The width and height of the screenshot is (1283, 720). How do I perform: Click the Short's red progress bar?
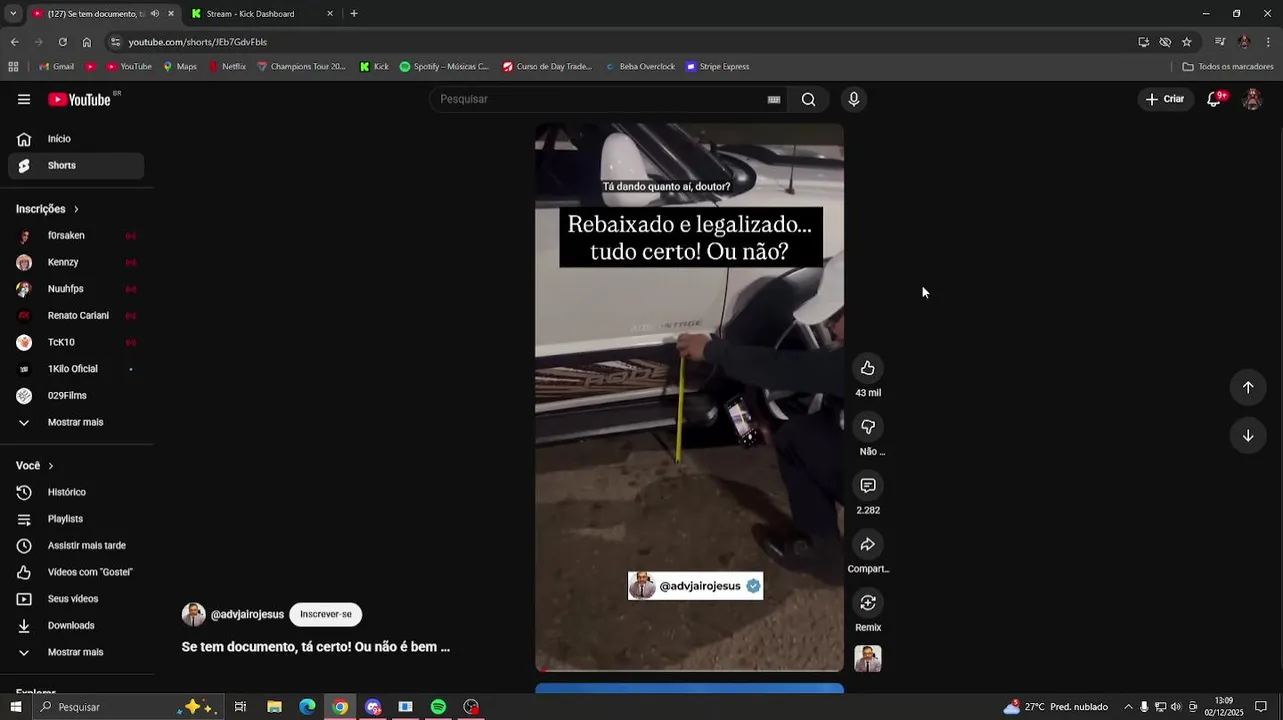689,670
